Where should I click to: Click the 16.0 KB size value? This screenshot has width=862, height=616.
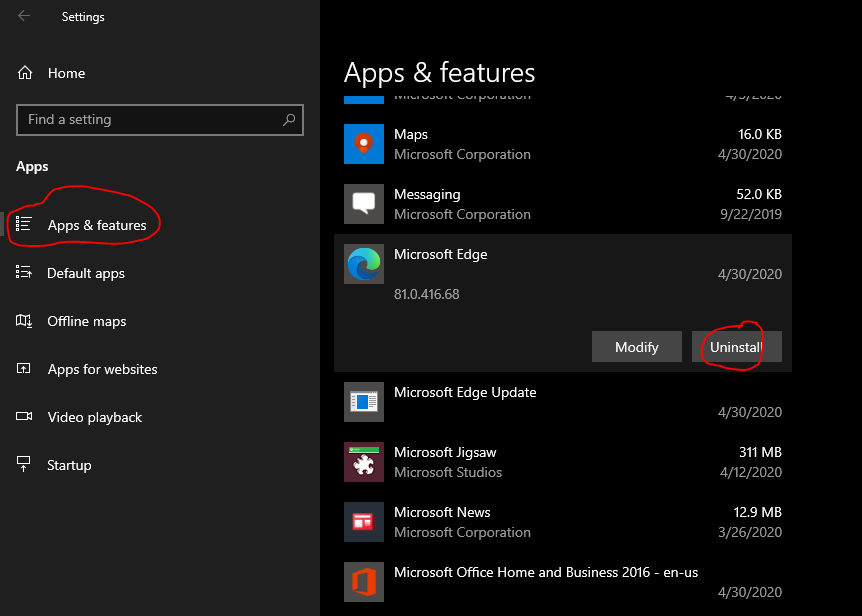click(x=760, y=134)
